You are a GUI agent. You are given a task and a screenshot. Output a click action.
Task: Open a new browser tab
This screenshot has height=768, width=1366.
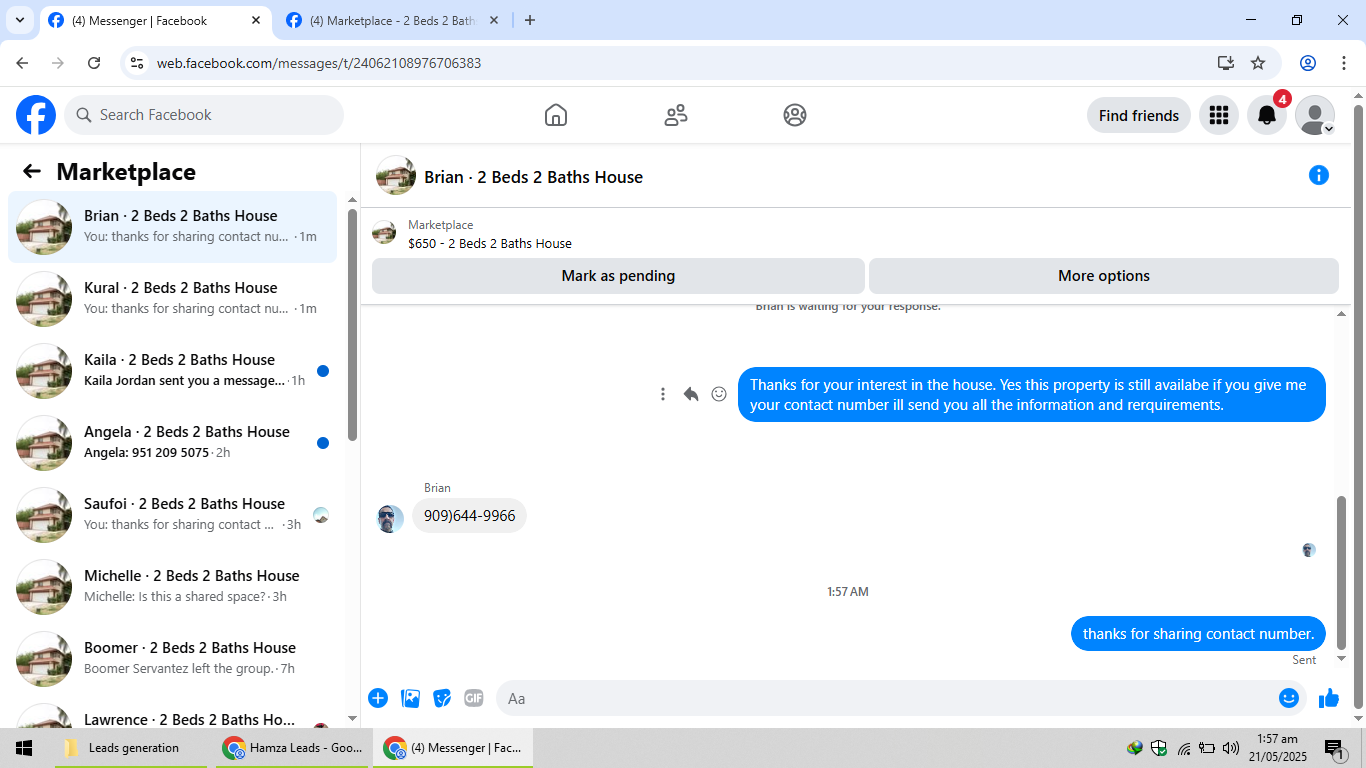pos(530,20)
